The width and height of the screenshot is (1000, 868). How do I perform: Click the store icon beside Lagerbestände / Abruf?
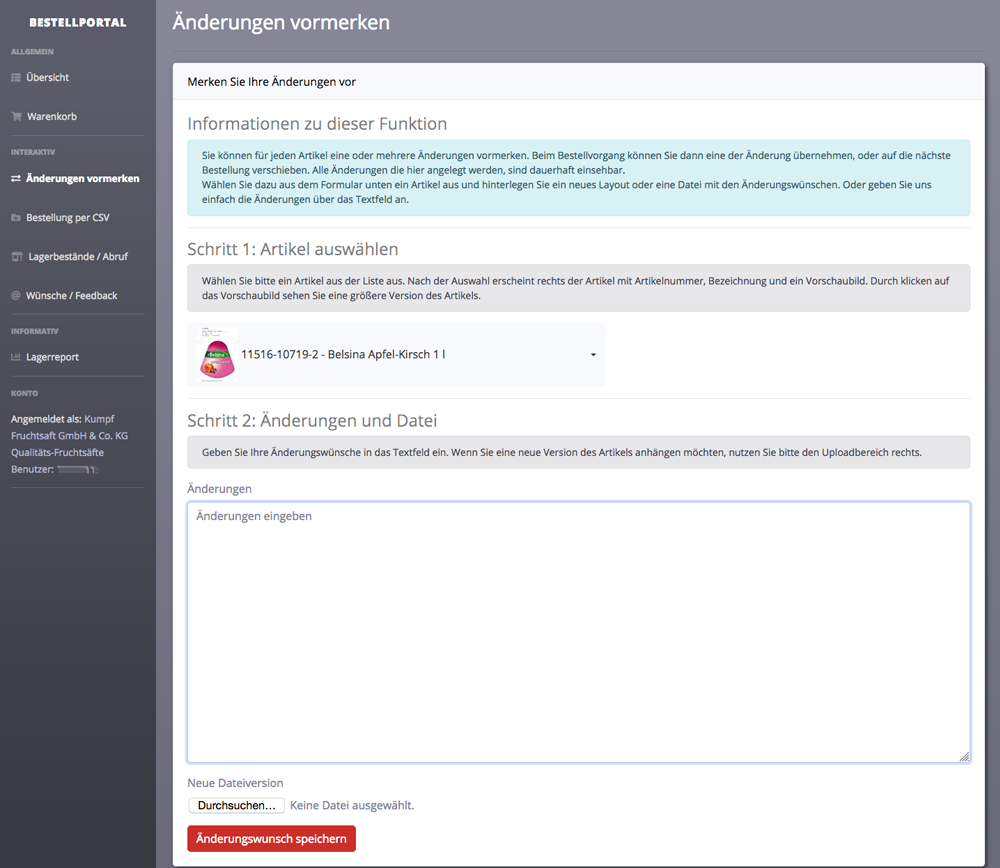point(17,256)
